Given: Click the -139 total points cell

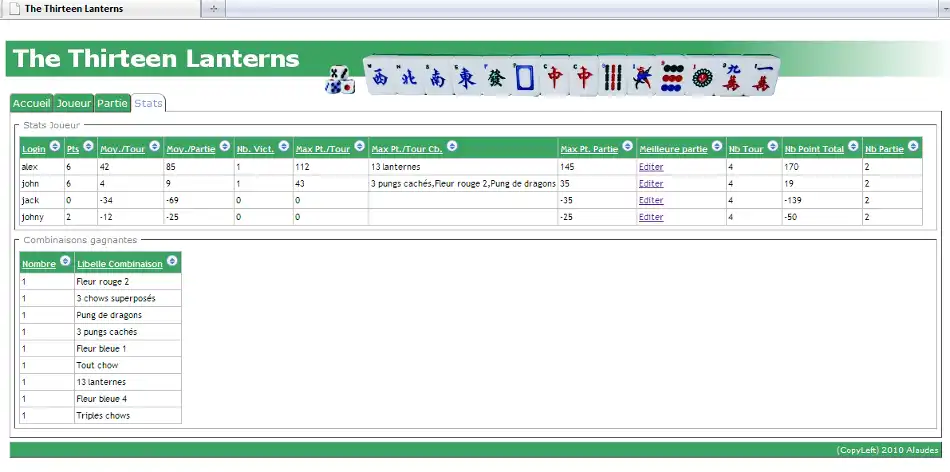Looking at the screenshot, I should click(822, 200).
